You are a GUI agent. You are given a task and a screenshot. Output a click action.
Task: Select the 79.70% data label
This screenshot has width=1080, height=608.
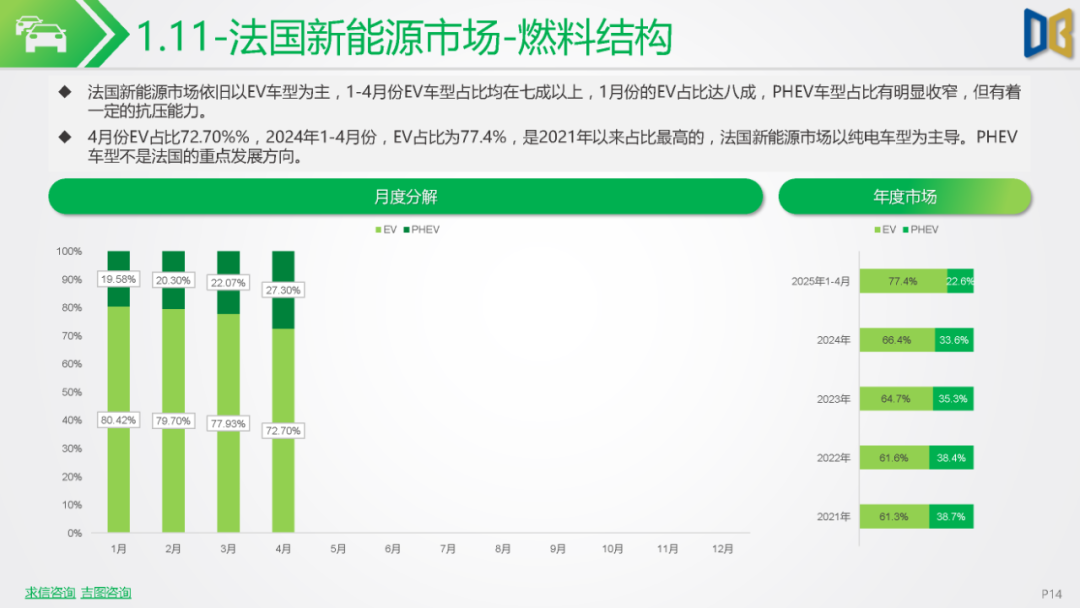click(x=173, y=421)
